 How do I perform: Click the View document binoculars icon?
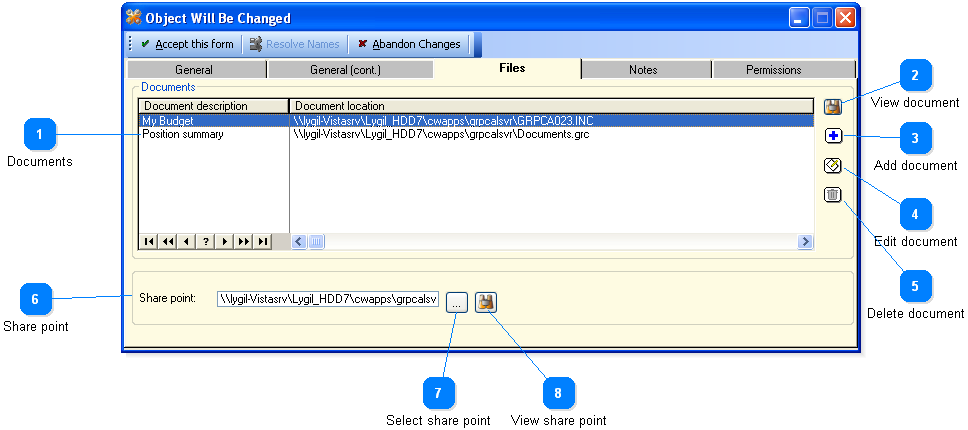(833, 107)
